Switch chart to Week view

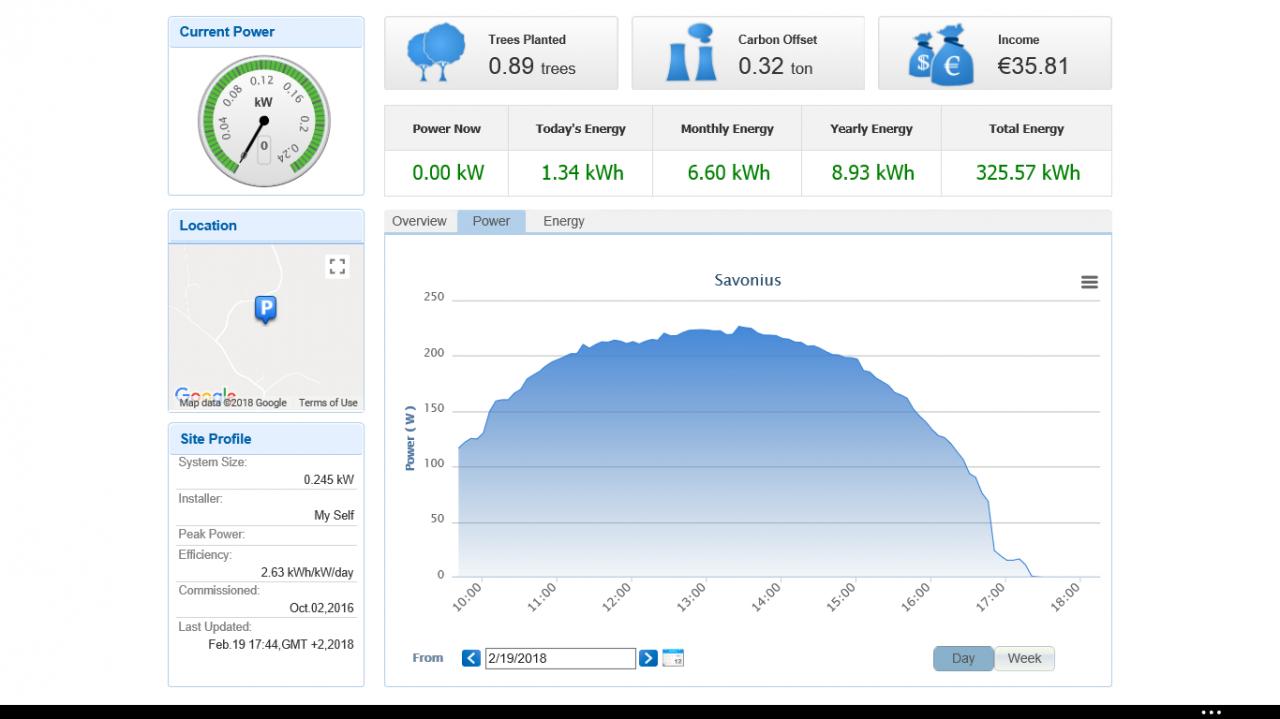point(1024,658)
